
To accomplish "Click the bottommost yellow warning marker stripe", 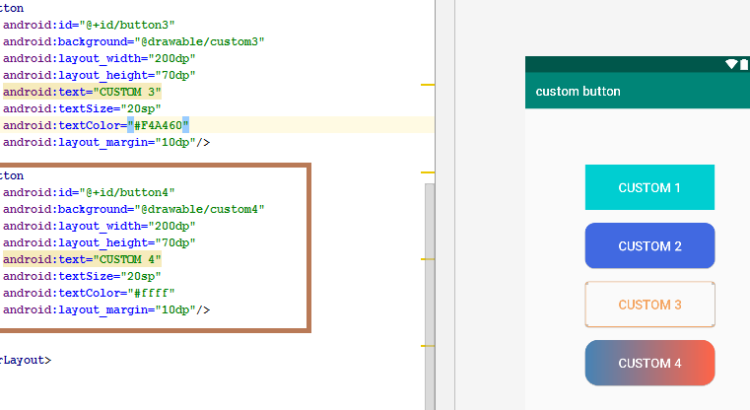I will pyautogui.click(x=428, y=345).
